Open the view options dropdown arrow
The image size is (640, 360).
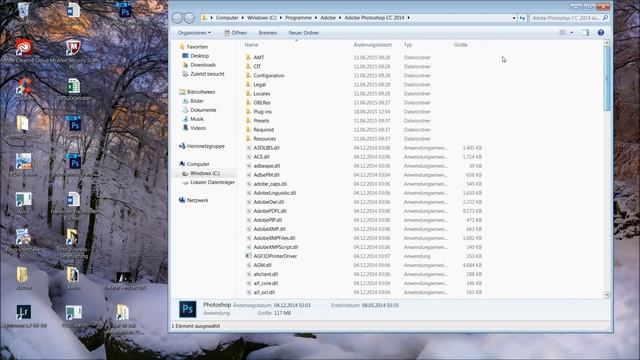571,33
